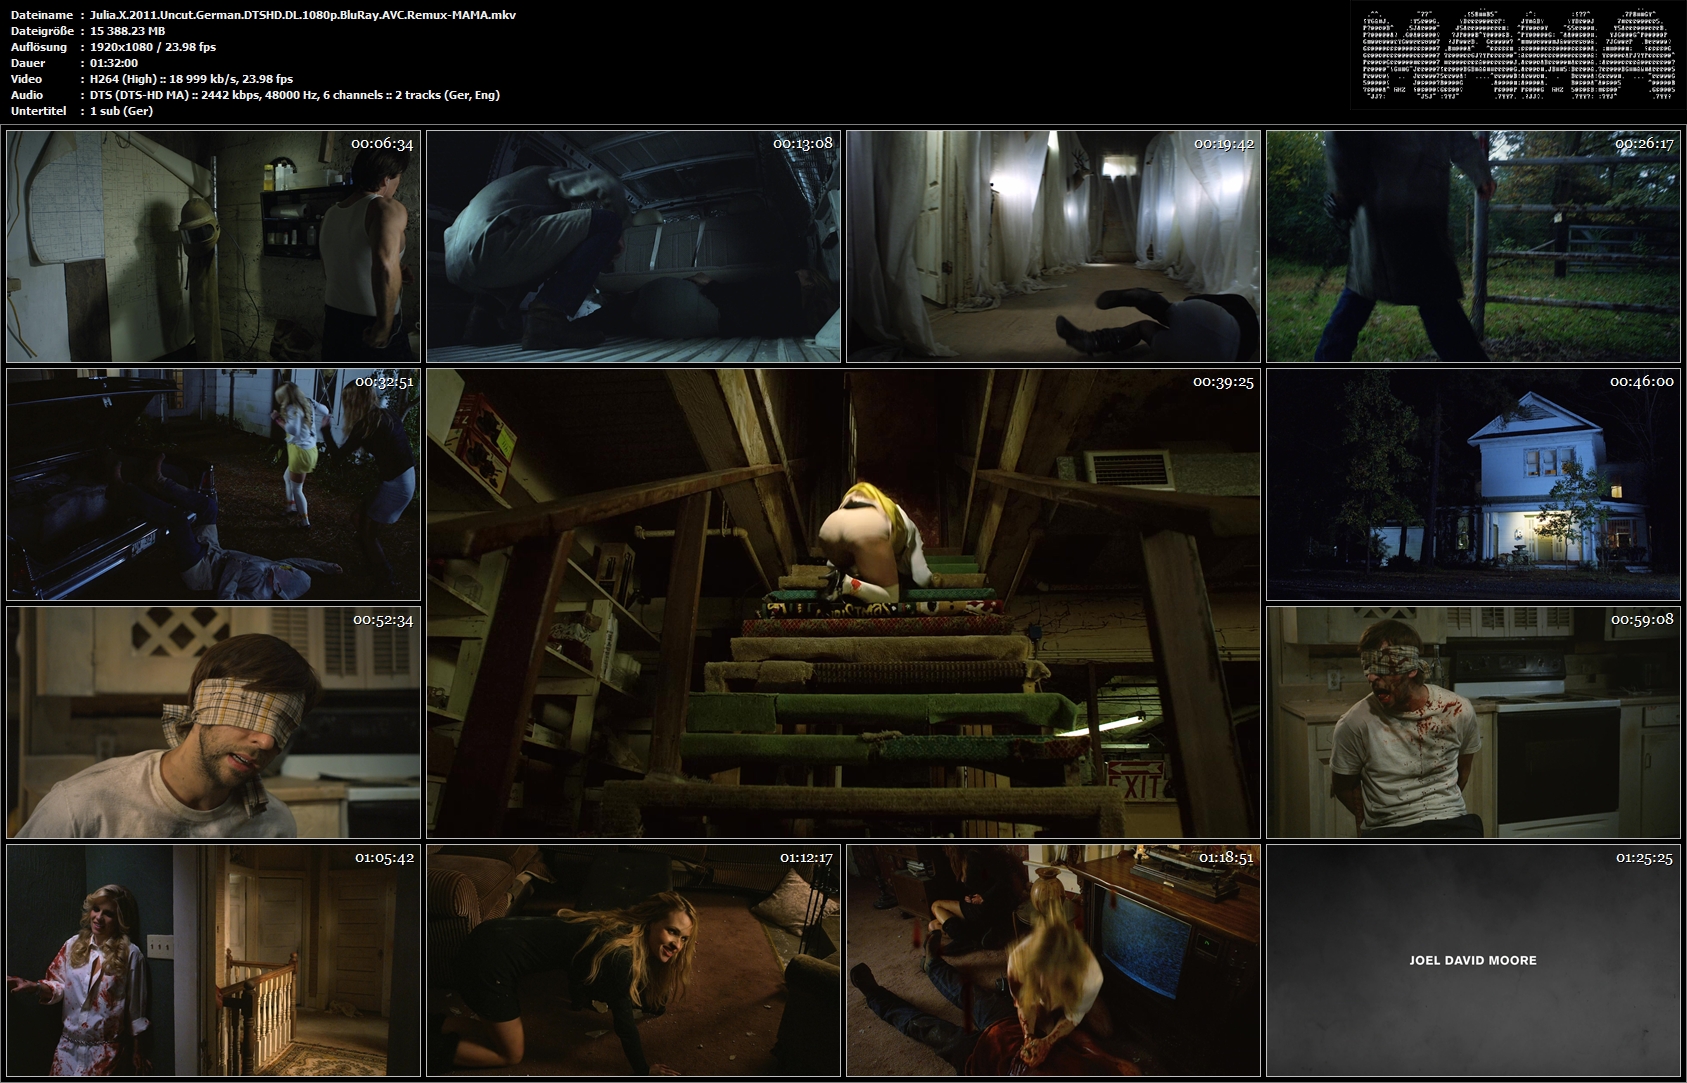Select the H264 (High) video codec line
Viewport: 1687px width, 1083px height.
pos(192,79)
